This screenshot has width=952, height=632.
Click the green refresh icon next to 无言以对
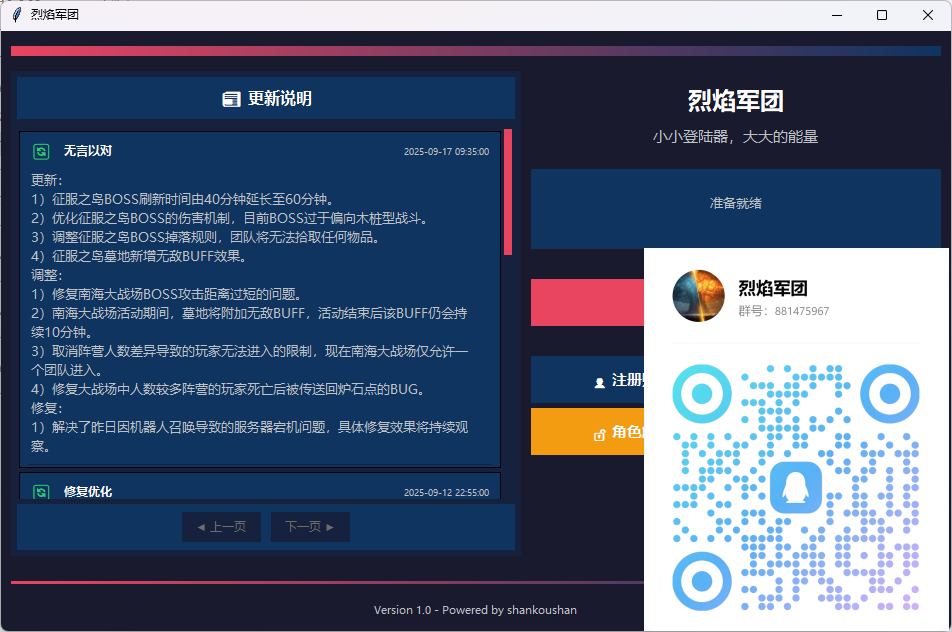pyautogui.click(x=41, y=151)
